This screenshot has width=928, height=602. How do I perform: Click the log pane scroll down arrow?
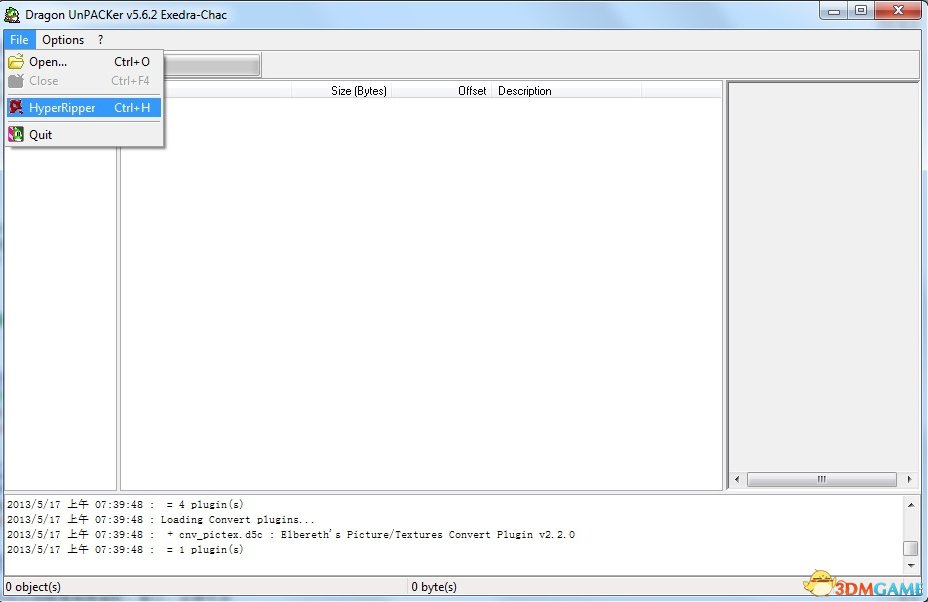(911, 566)
